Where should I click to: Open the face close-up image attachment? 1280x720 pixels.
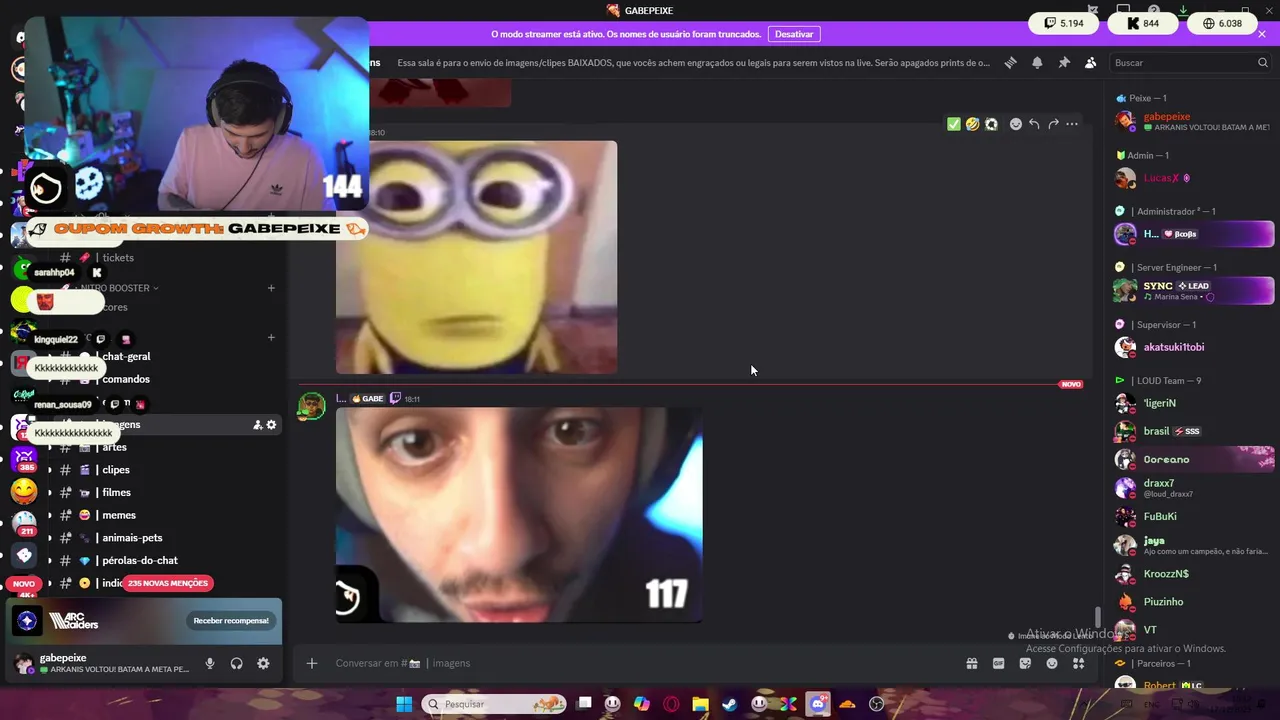click(519, 514)
